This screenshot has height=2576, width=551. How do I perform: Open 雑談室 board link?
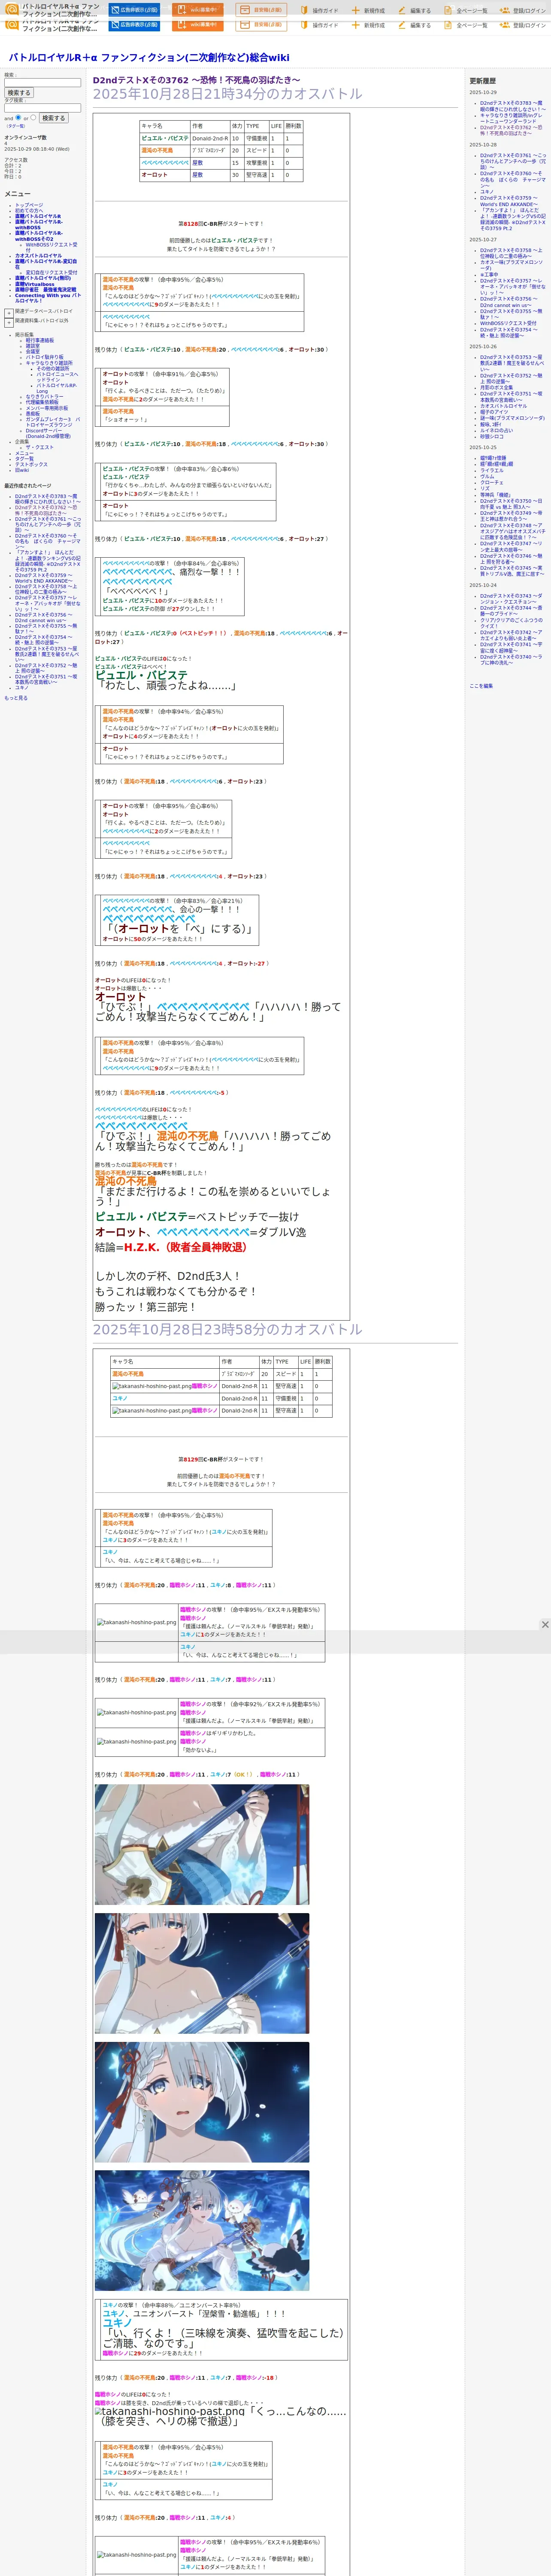click(x=33, y=346)
